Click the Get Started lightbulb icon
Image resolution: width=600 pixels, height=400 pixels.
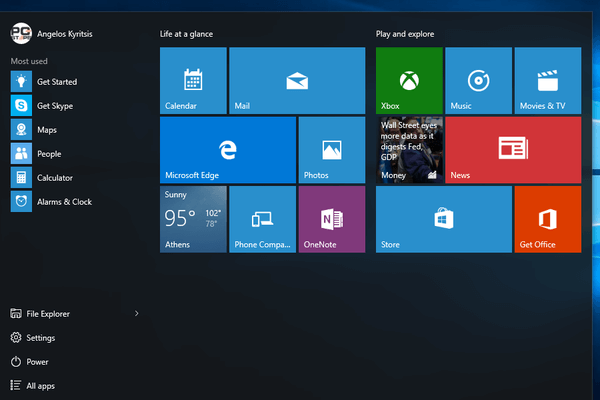21,82
